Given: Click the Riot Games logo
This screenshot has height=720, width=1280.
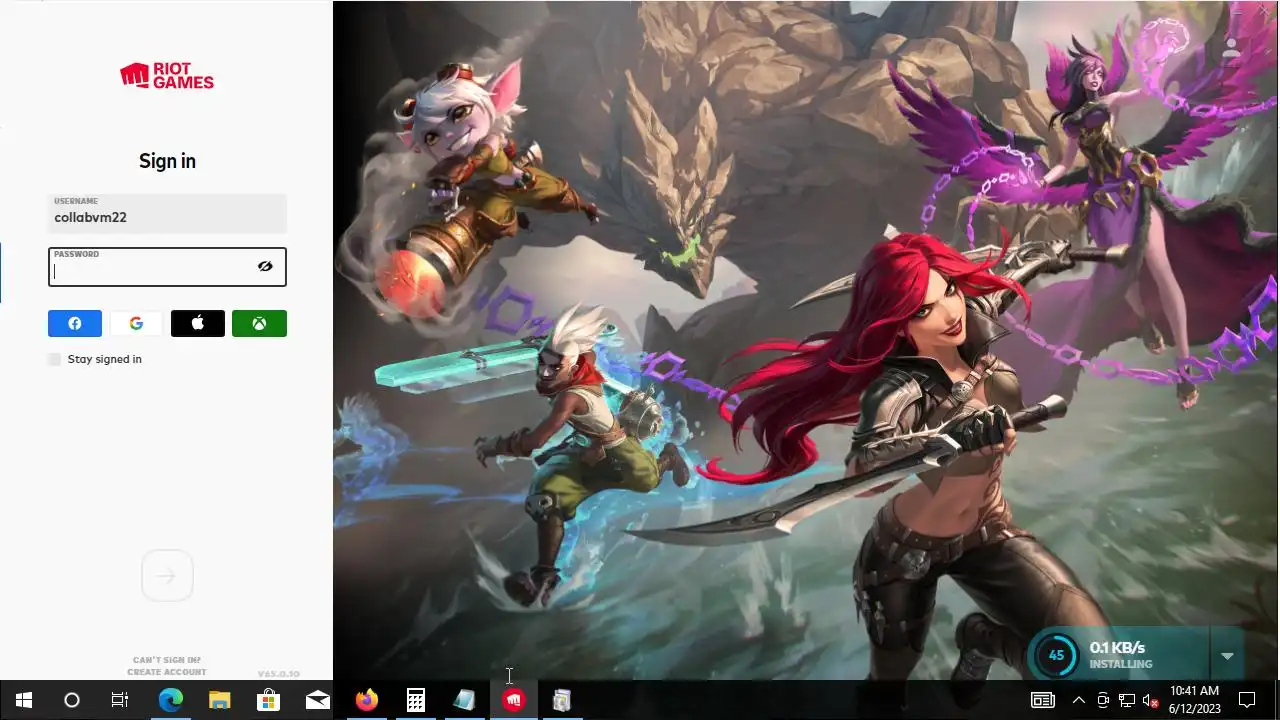Looking at the screenshot, I should pyautogui.click(x=167, y=76).
